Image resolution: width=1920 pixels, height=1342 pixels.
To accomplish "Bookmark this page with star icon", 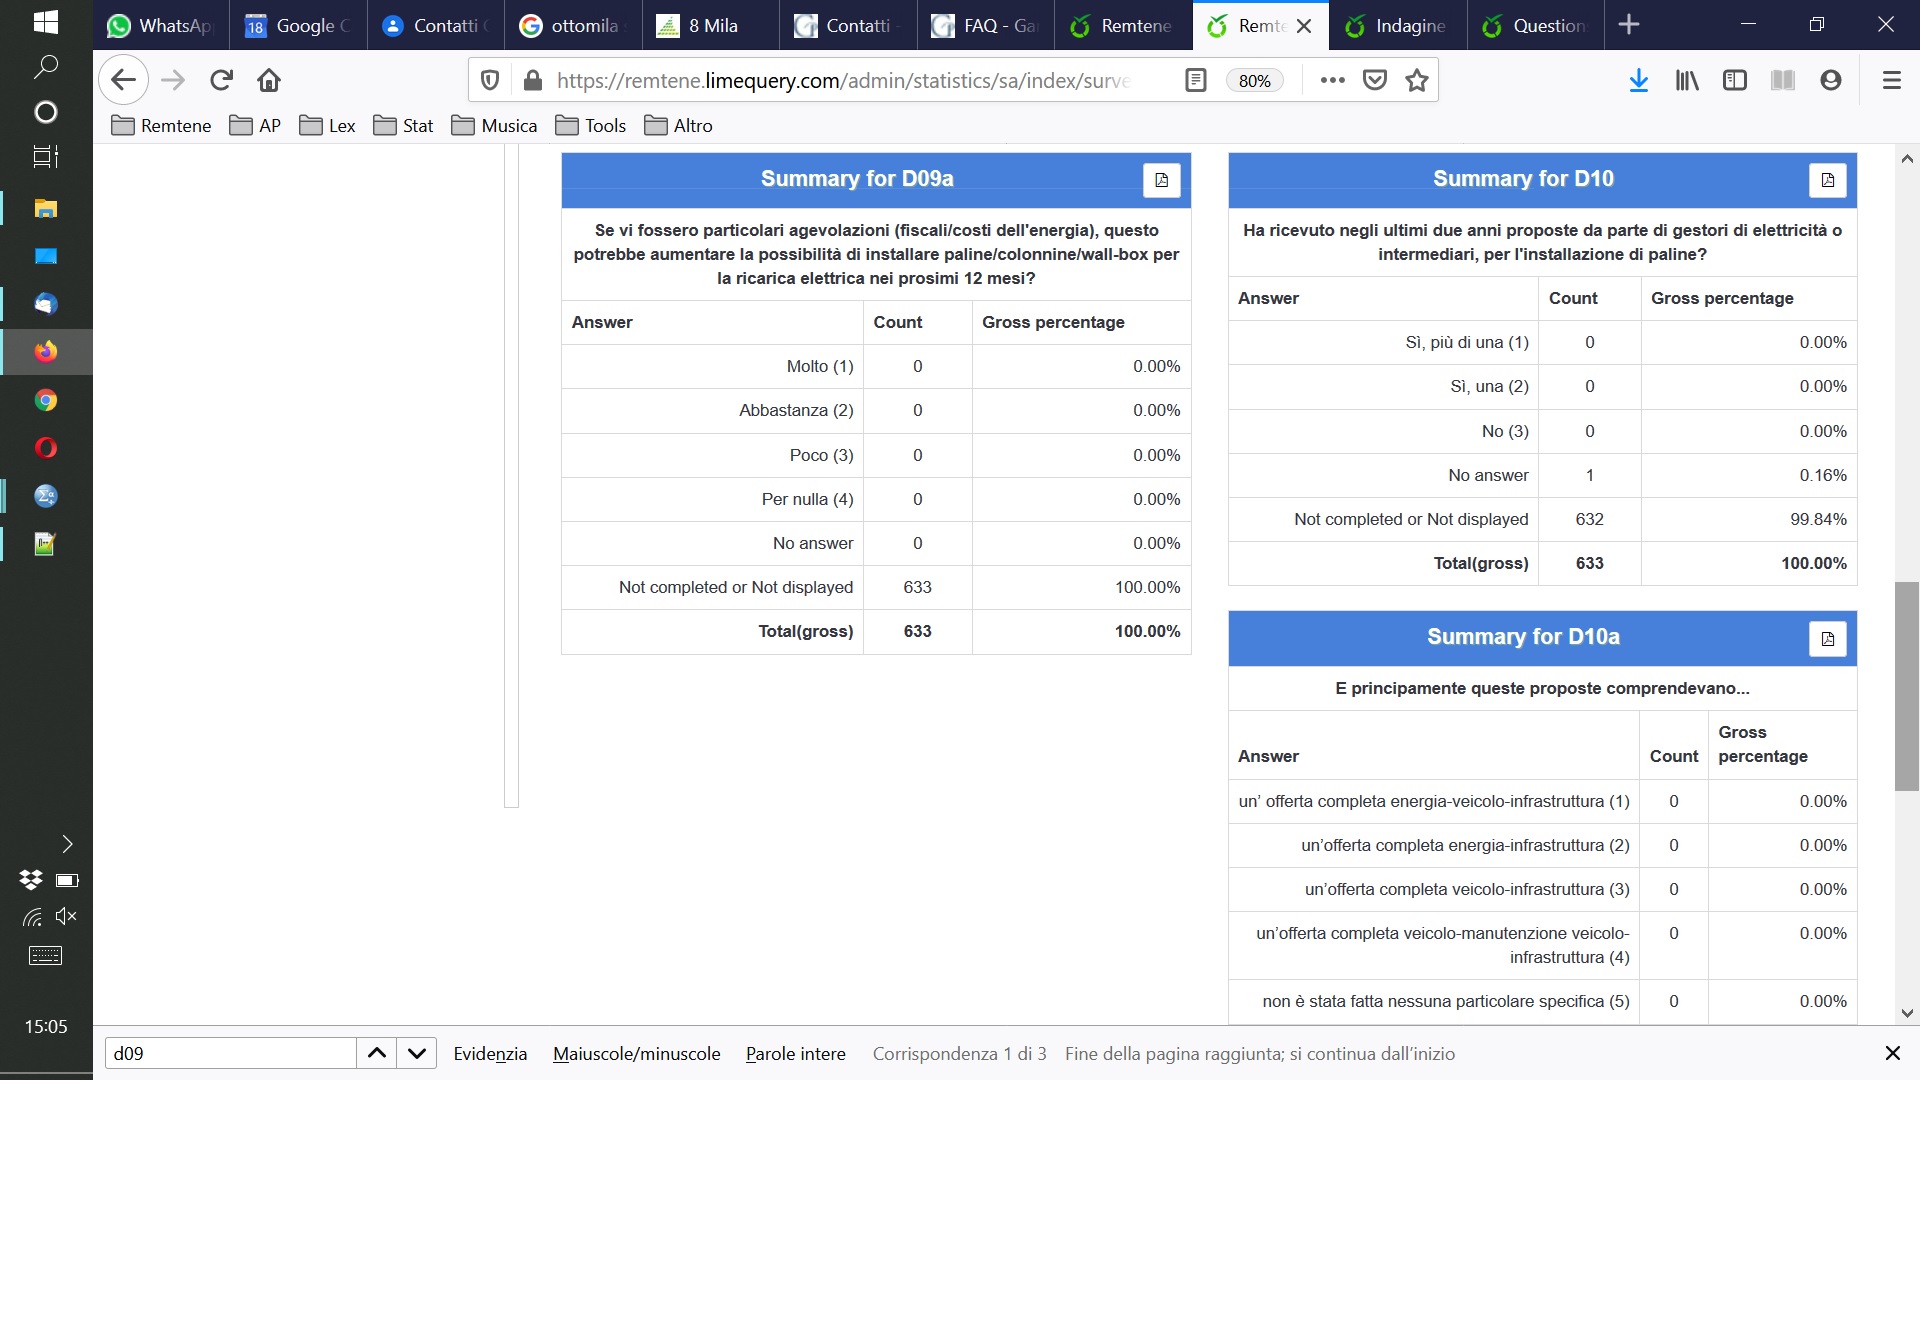I will point(1416,80).
